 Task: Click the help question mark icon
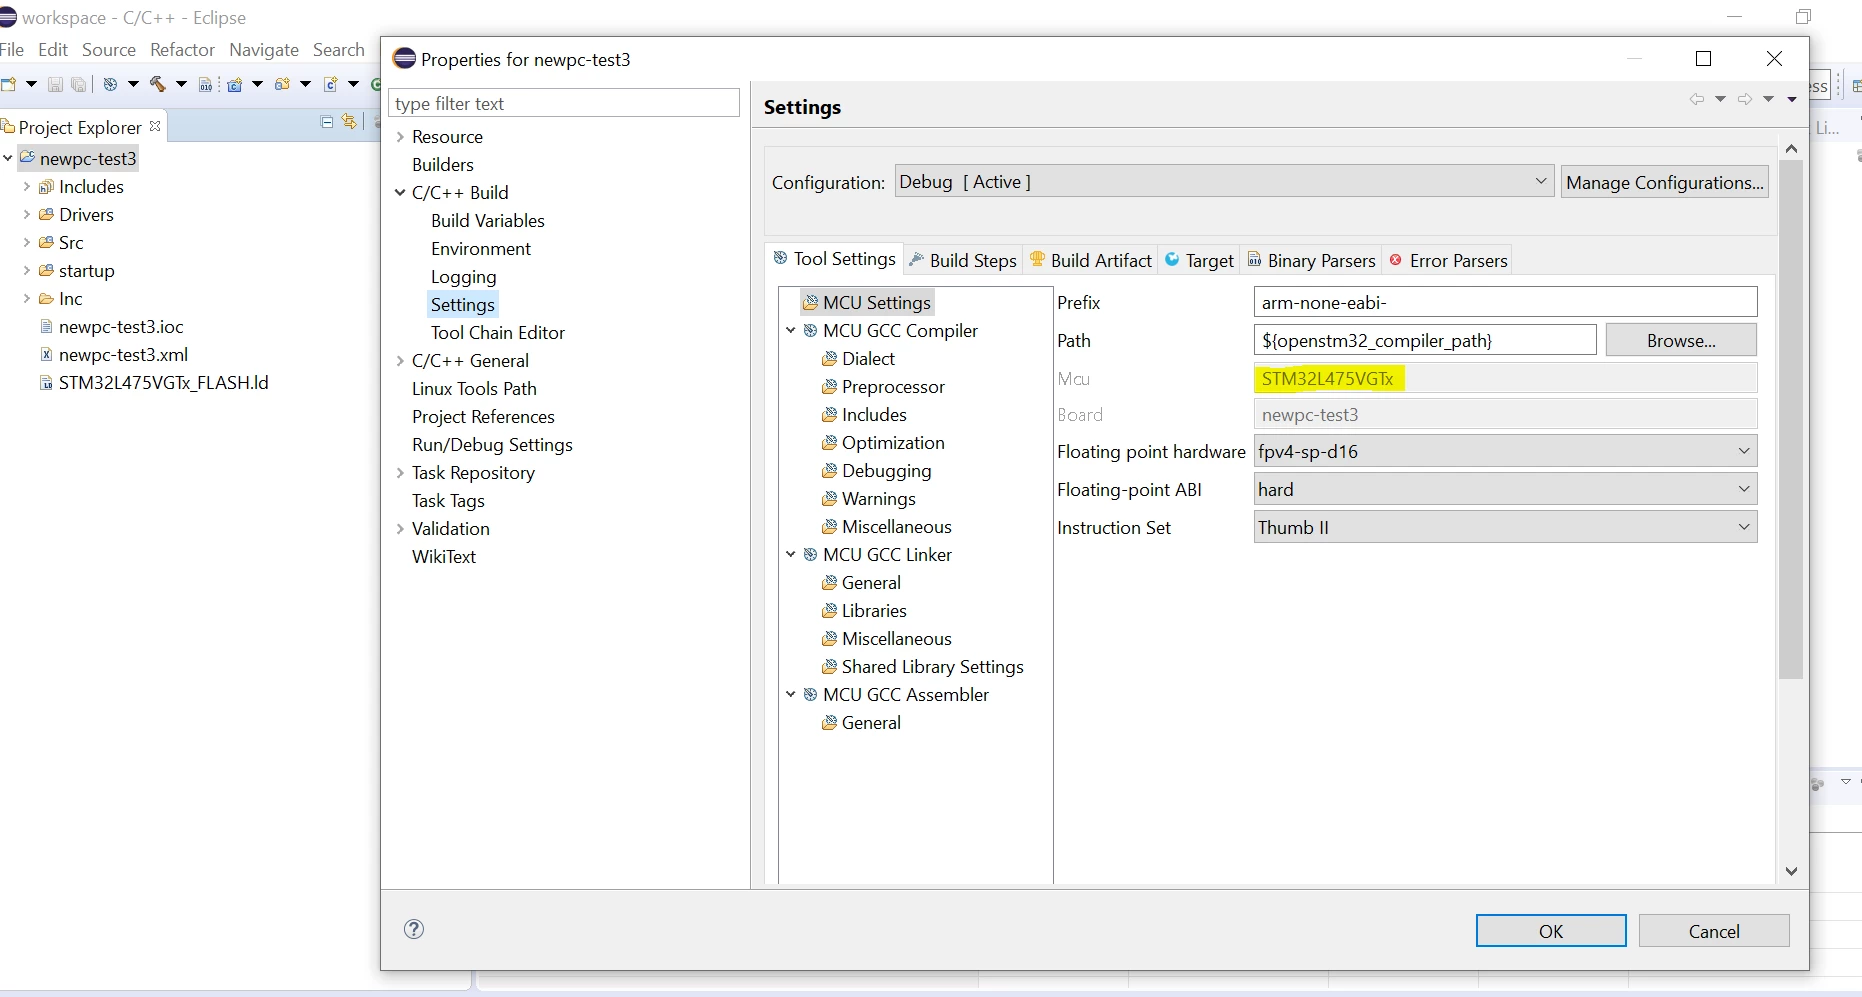[414, 929]
